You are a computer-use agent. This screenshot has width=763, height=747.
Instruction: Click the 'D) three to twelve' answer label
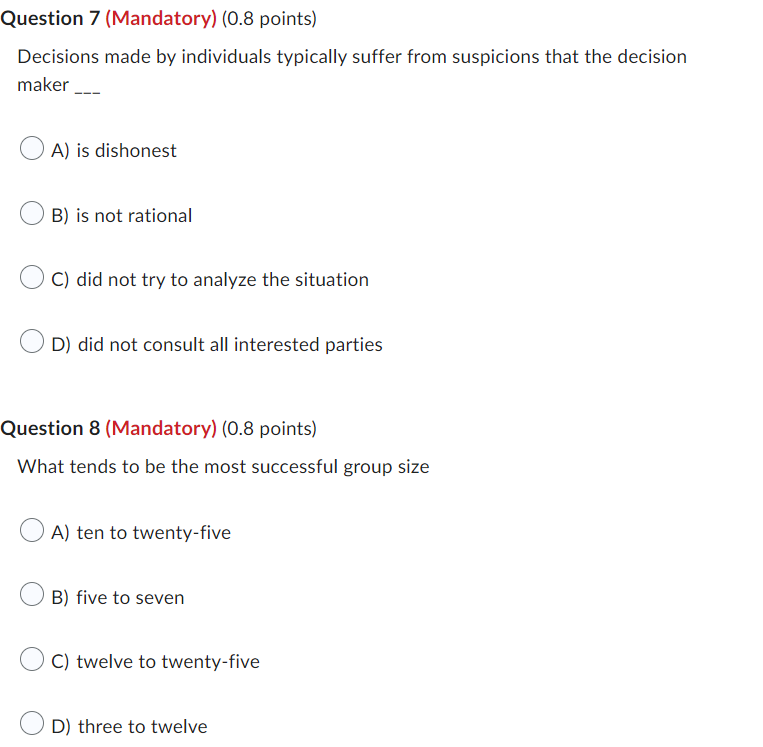click(x=129, y=727)
